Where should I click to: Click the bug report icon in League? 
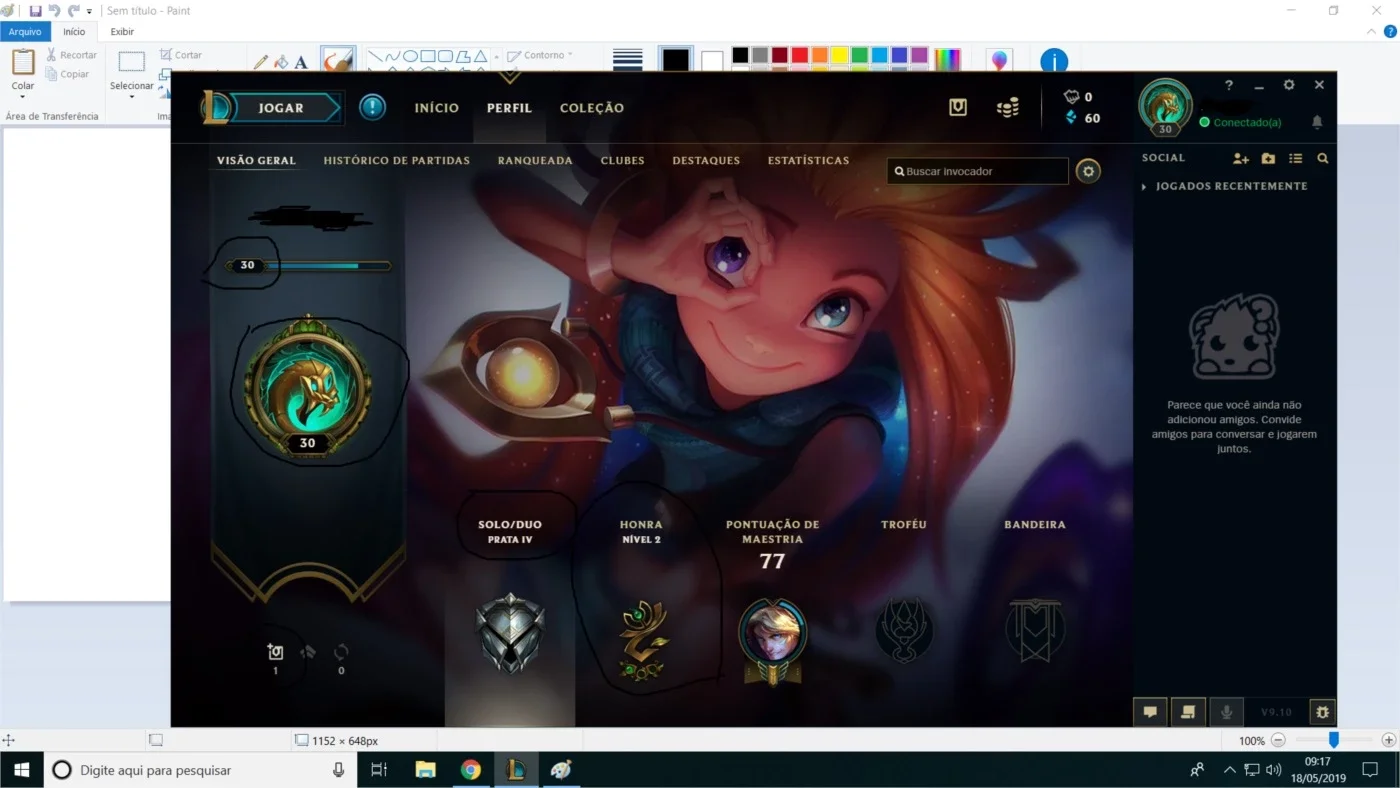click(x=1323, y=712)
